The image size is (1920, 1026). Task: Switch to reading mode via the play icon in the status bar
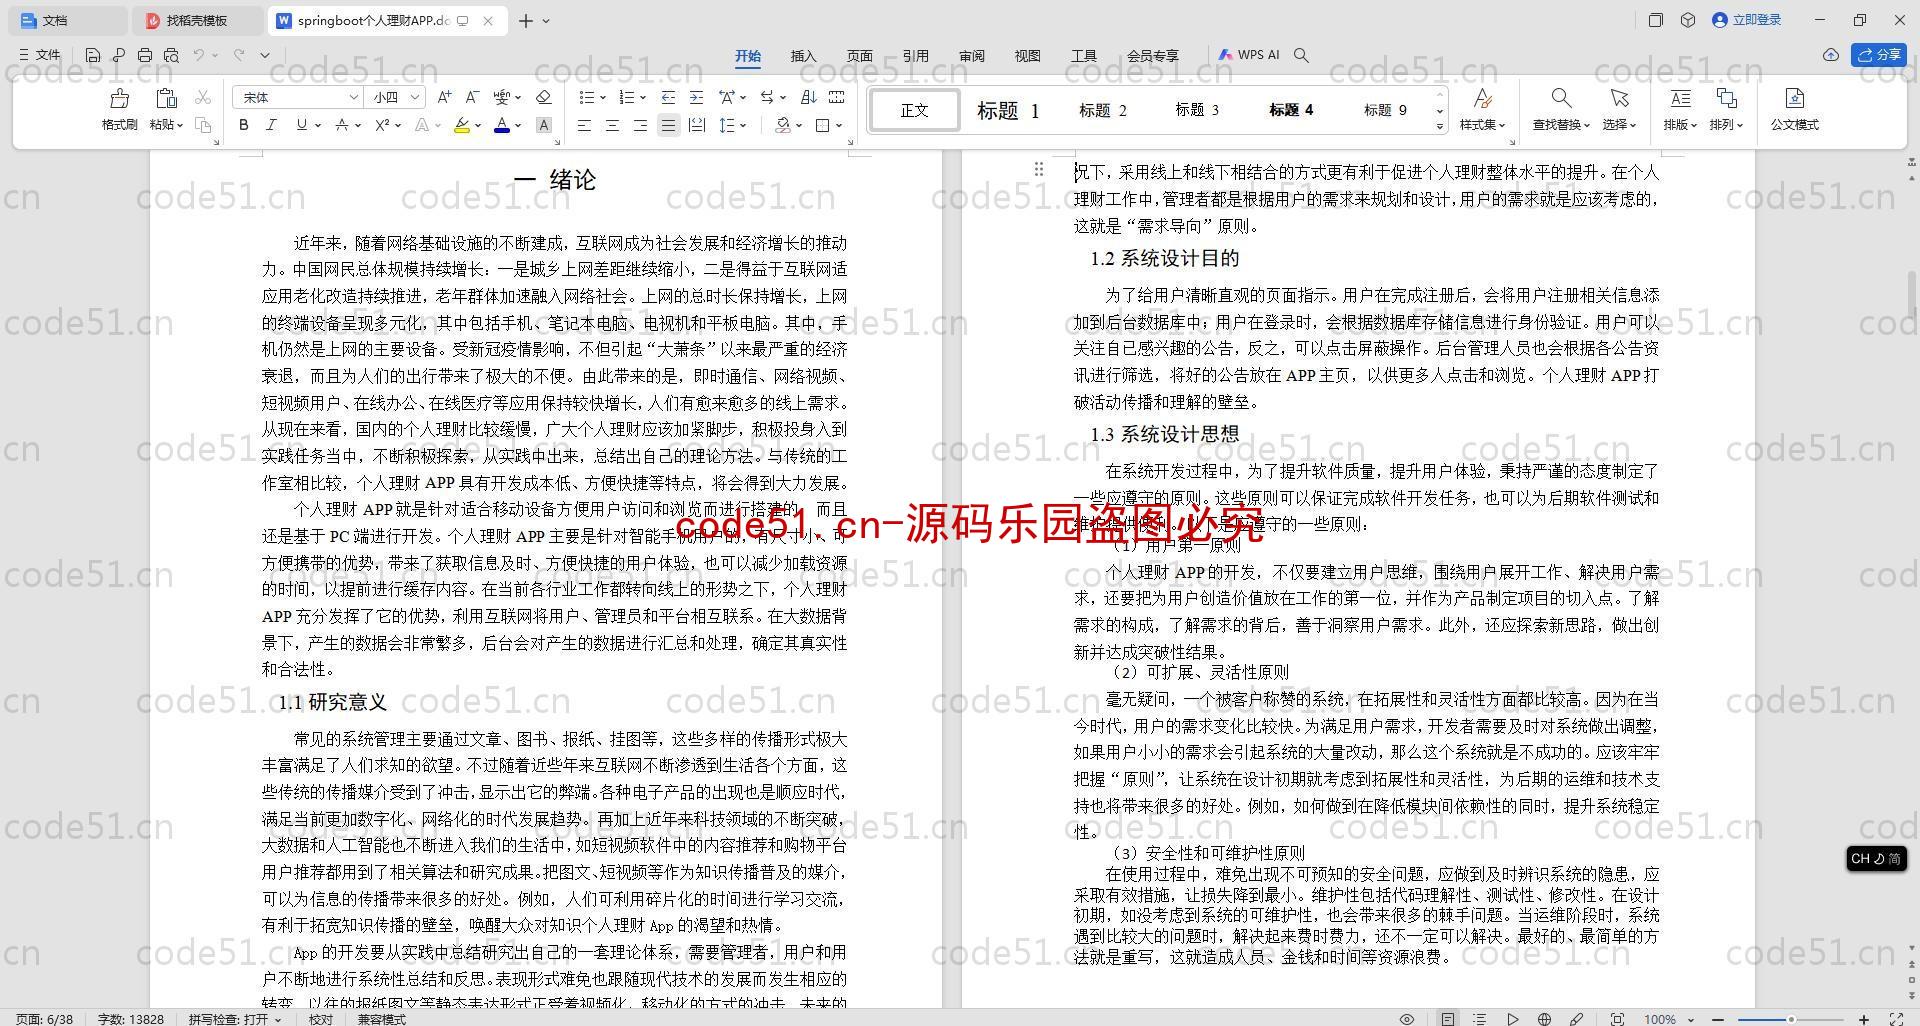click(1512, 1019)
